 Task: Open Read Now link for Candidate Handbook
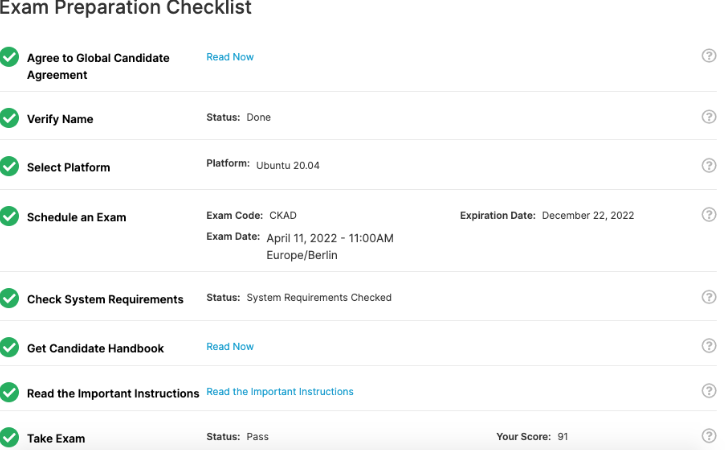point(230,347)
